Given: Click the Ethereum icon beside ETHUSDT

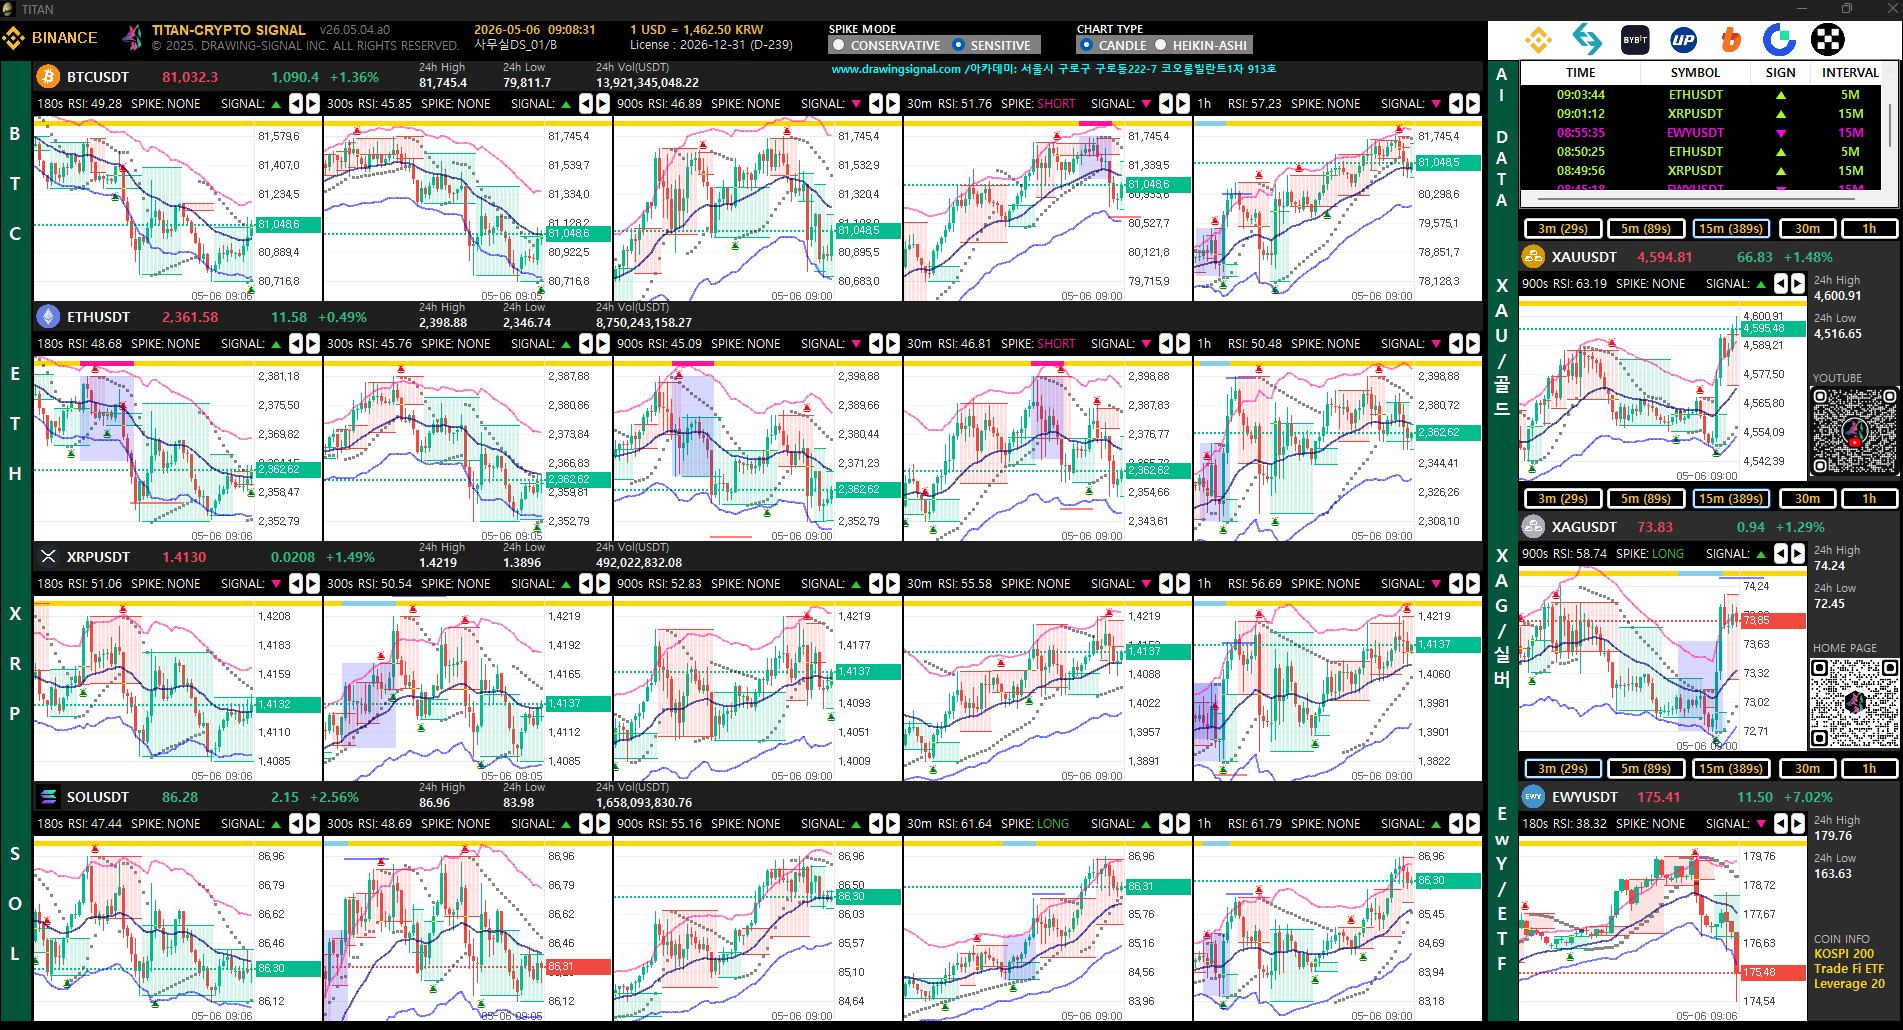Looking at the screenshot, I should pos(48,317).
